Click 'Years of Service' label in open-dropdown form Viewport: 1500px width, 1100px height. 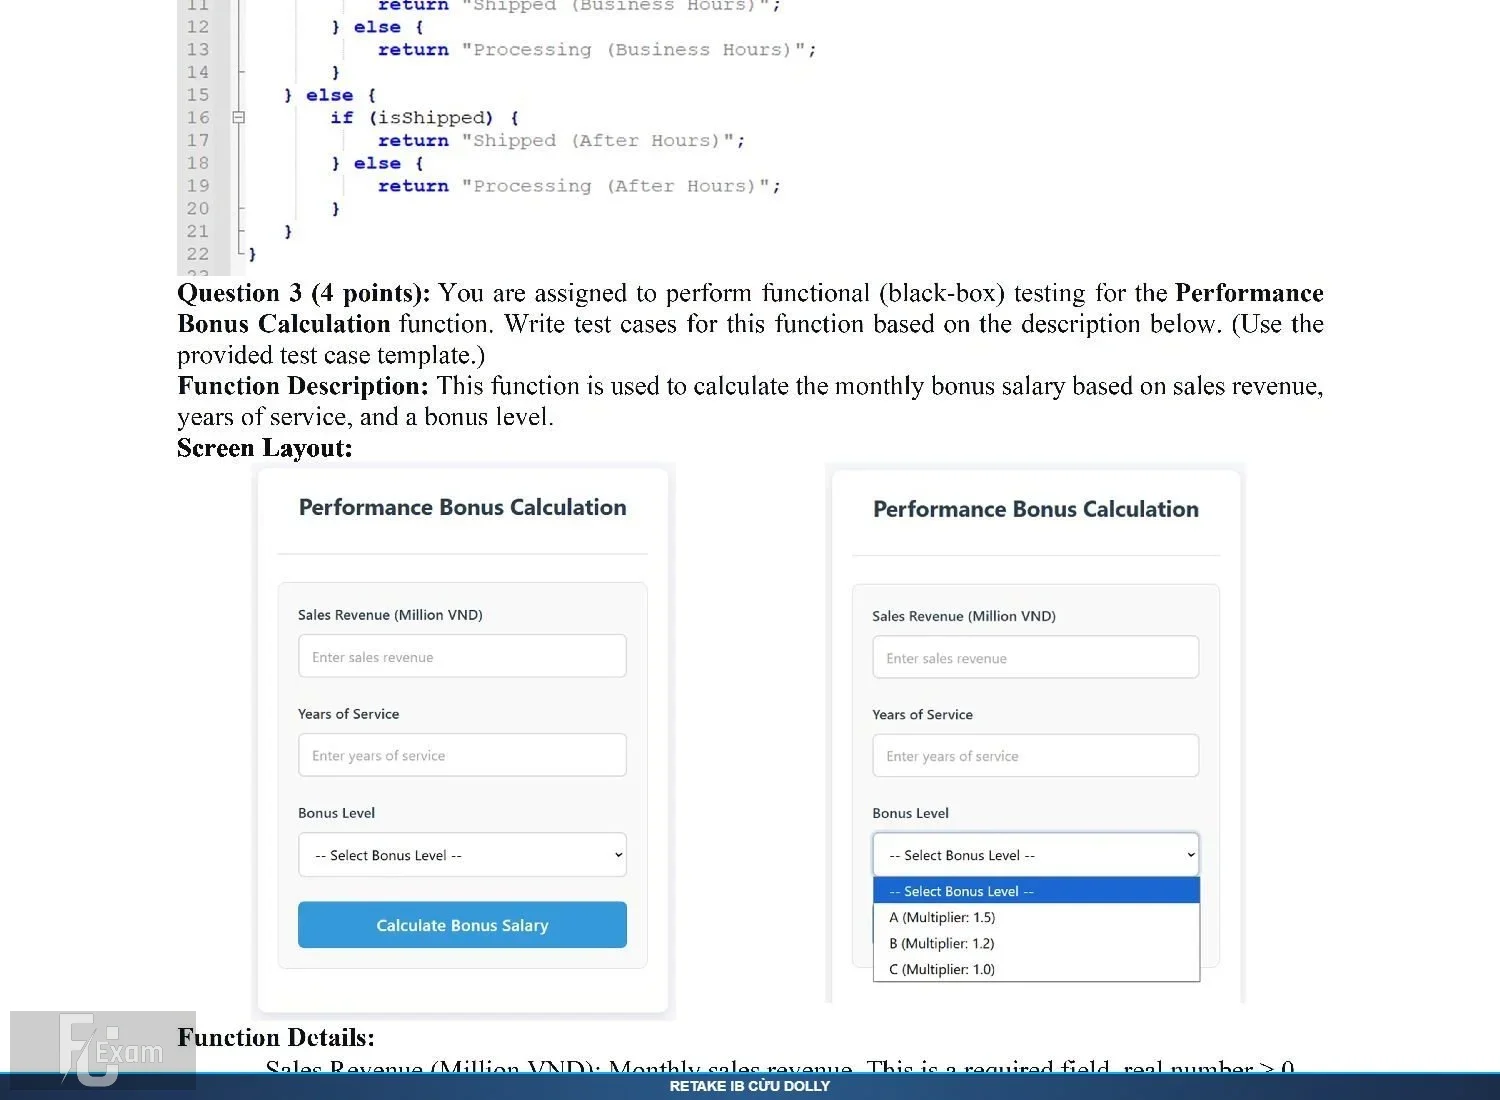coord(922,715)
